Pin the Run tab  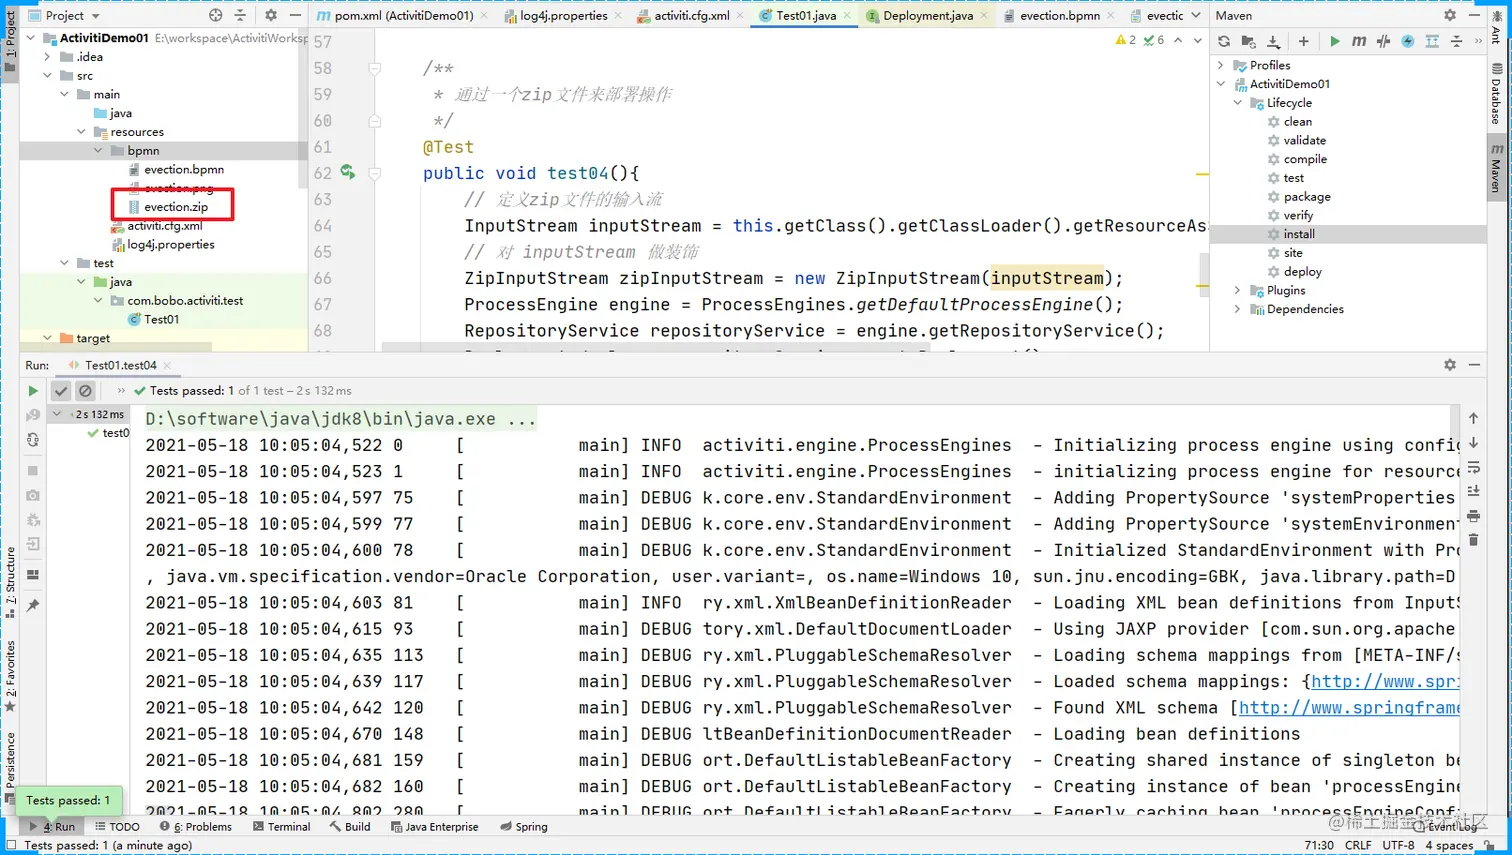point(33,605)
